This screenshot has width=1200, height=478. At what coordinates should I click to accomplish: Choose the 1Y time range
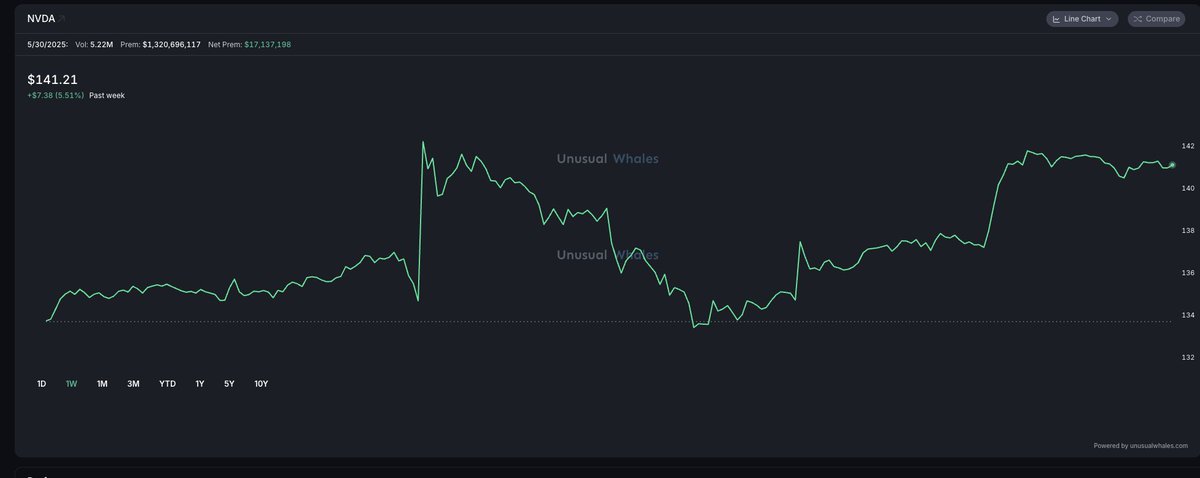pos(200,384)
